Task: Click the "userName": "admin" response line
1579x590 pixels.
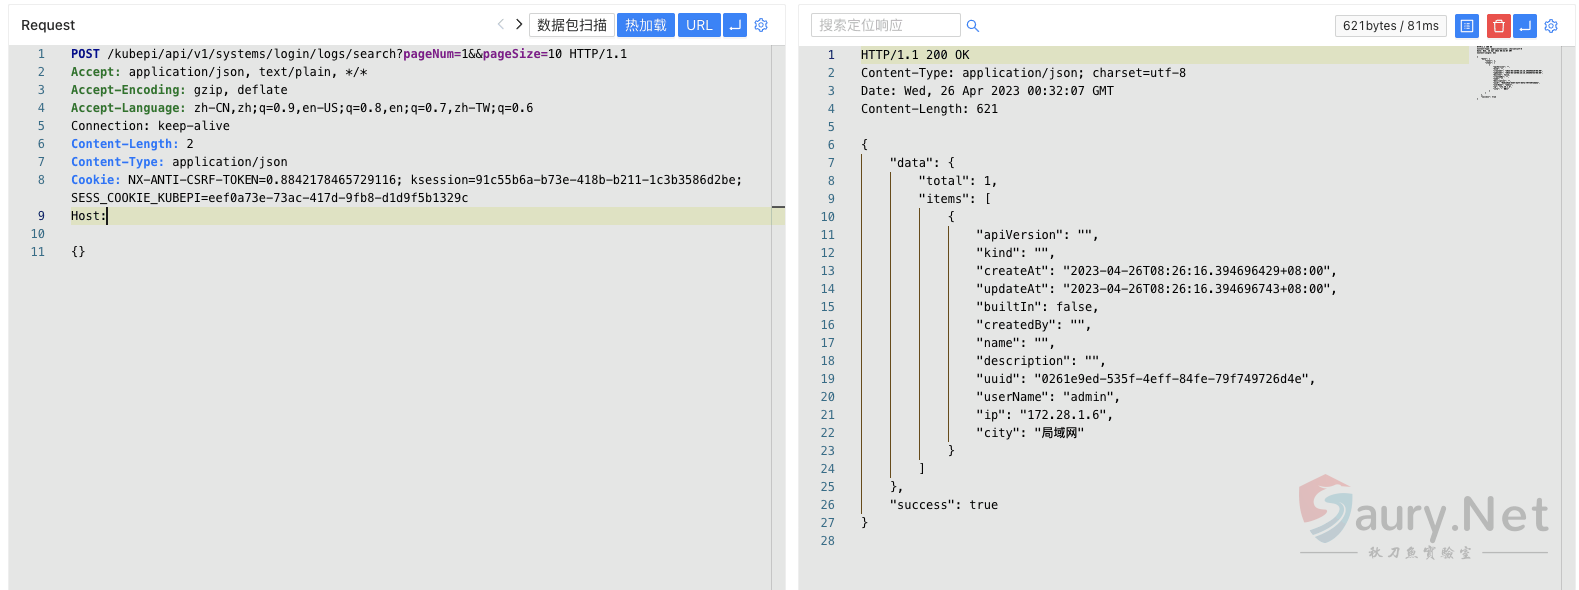Action: tap(1047, 397)
